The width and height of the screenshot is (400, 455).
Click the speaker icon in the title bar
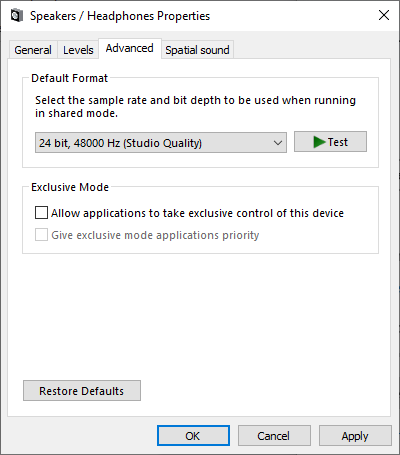click(17, 16)
